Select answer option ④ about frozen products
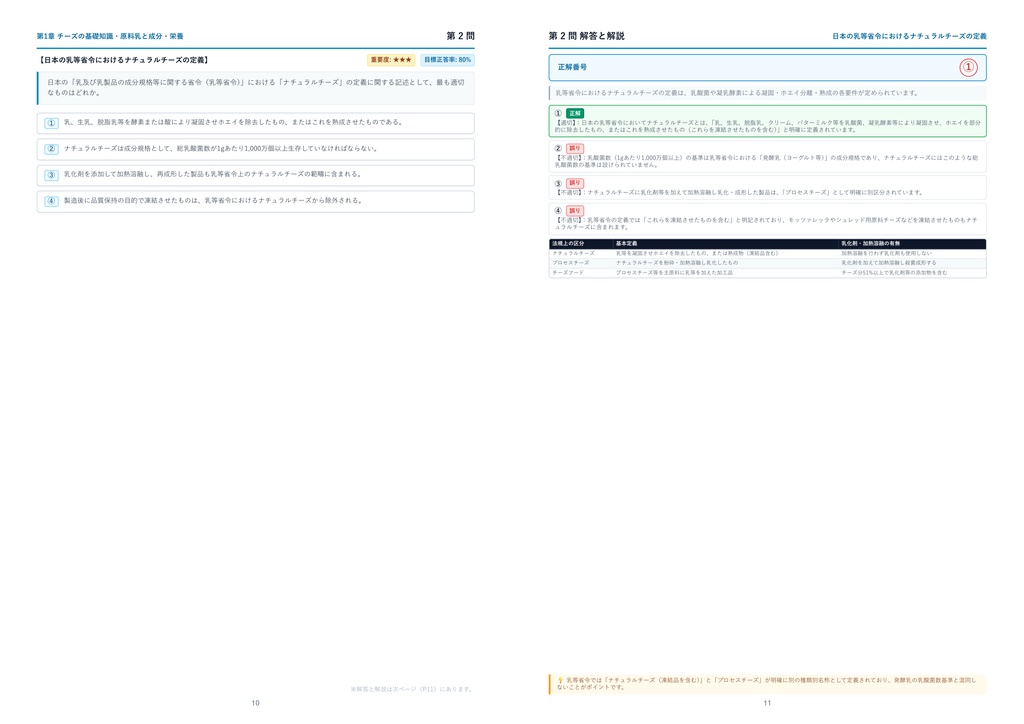1024x724 pixels. pos(255,201)
